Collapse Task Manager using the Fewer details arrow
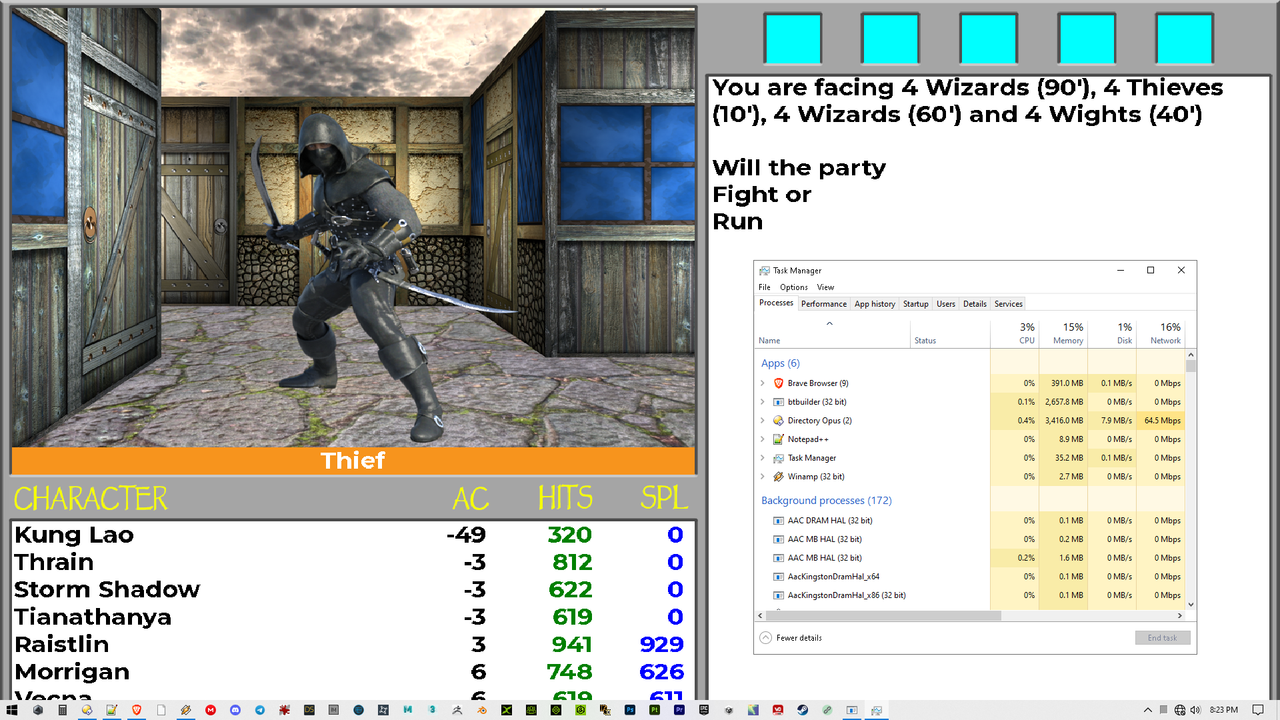 766,637
